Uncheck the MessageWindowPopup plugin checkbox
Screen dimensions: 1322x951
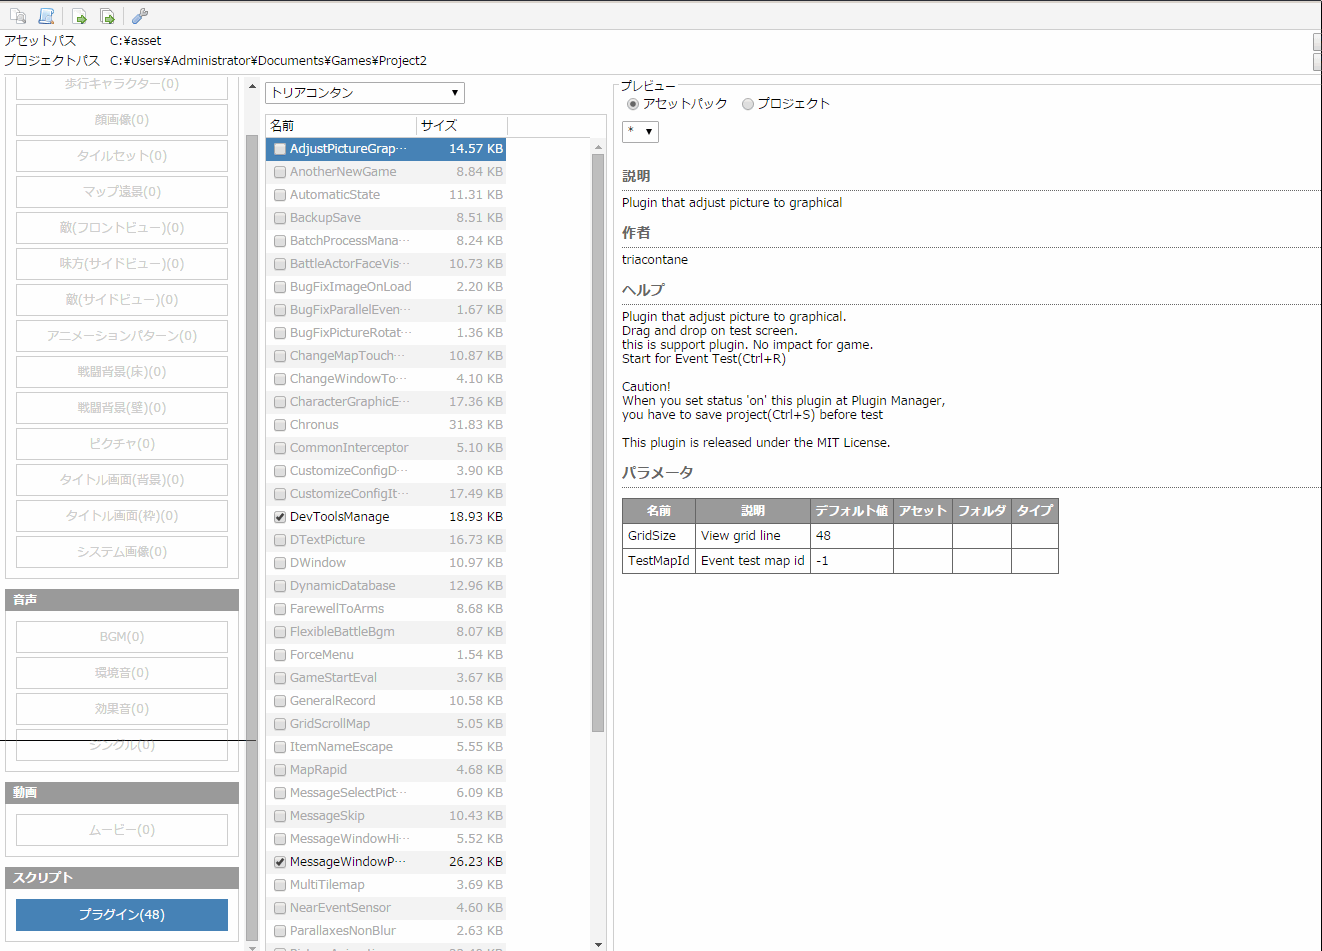coord(280,862)
